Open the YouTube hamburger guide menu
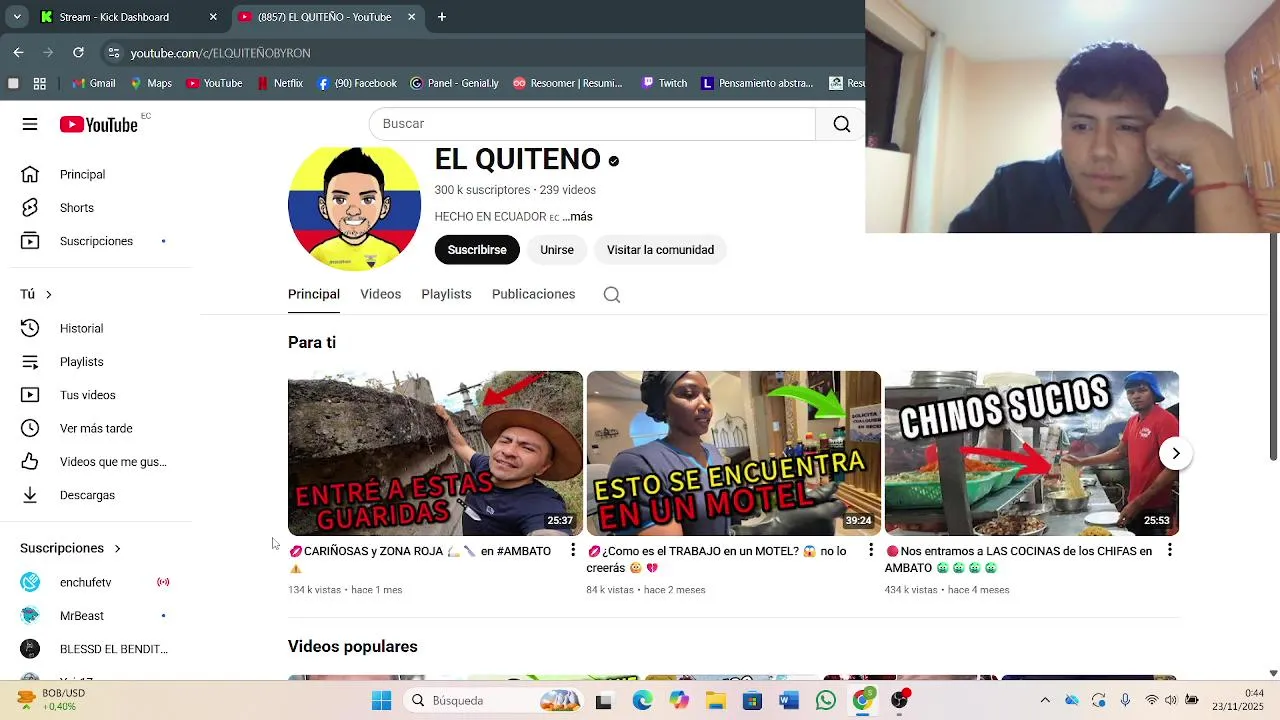The height and width of the screenshot is (720, 1280). point(30,124)
